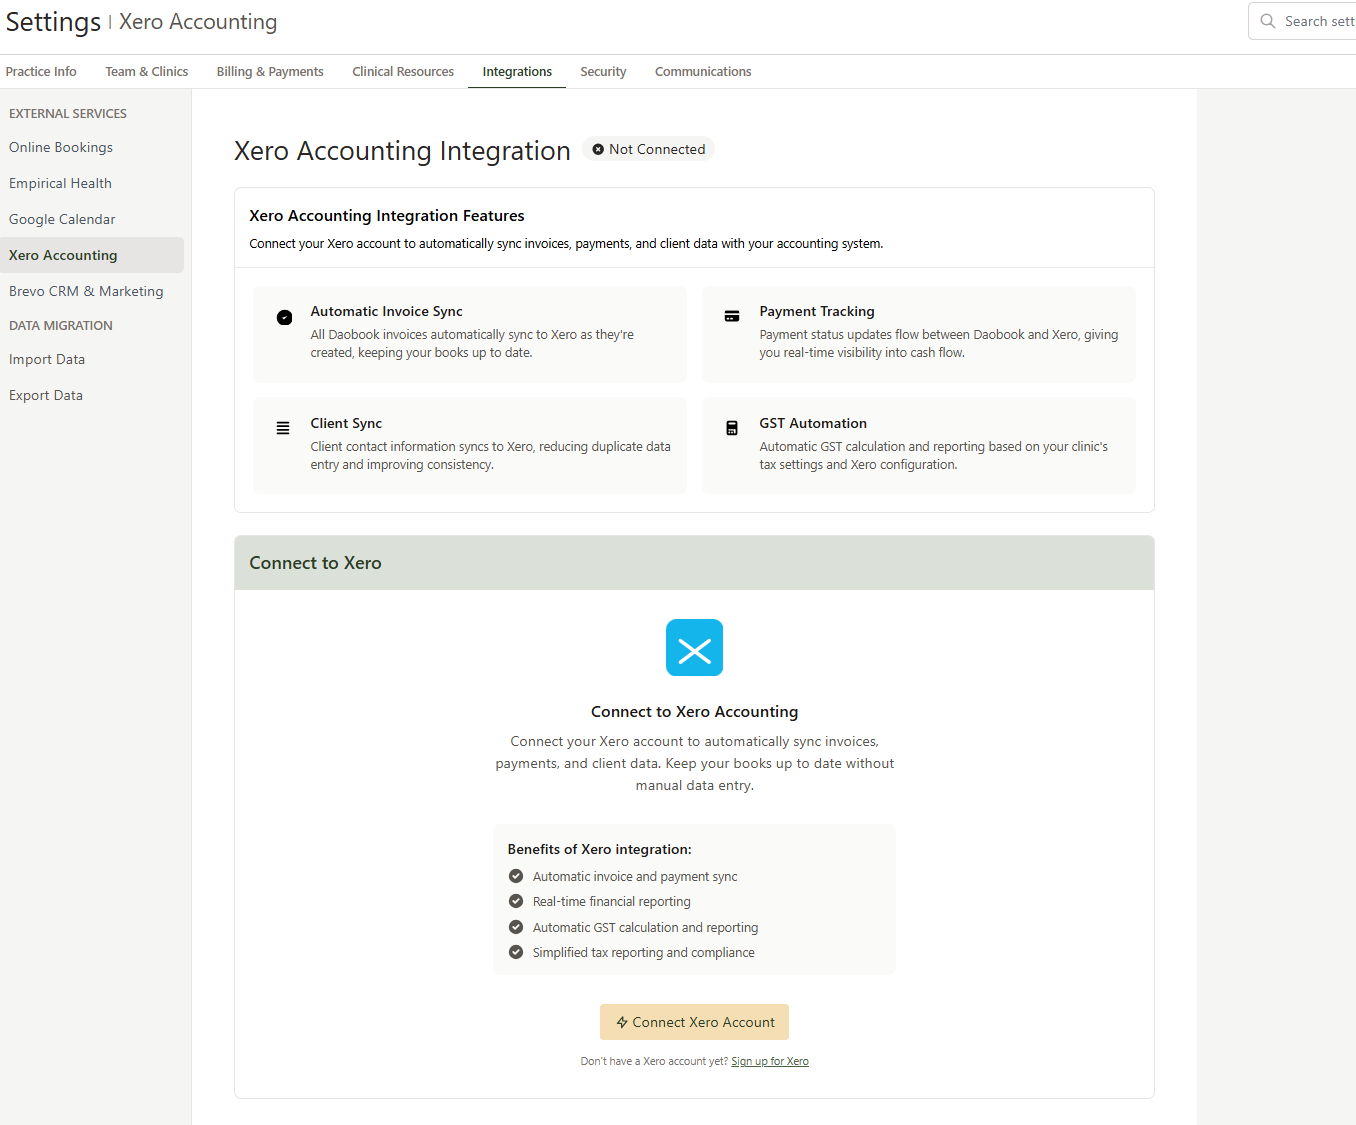Screen dimensions: 1356x1125
Task: Click the Connect to Xero section header
Action: 694,563
